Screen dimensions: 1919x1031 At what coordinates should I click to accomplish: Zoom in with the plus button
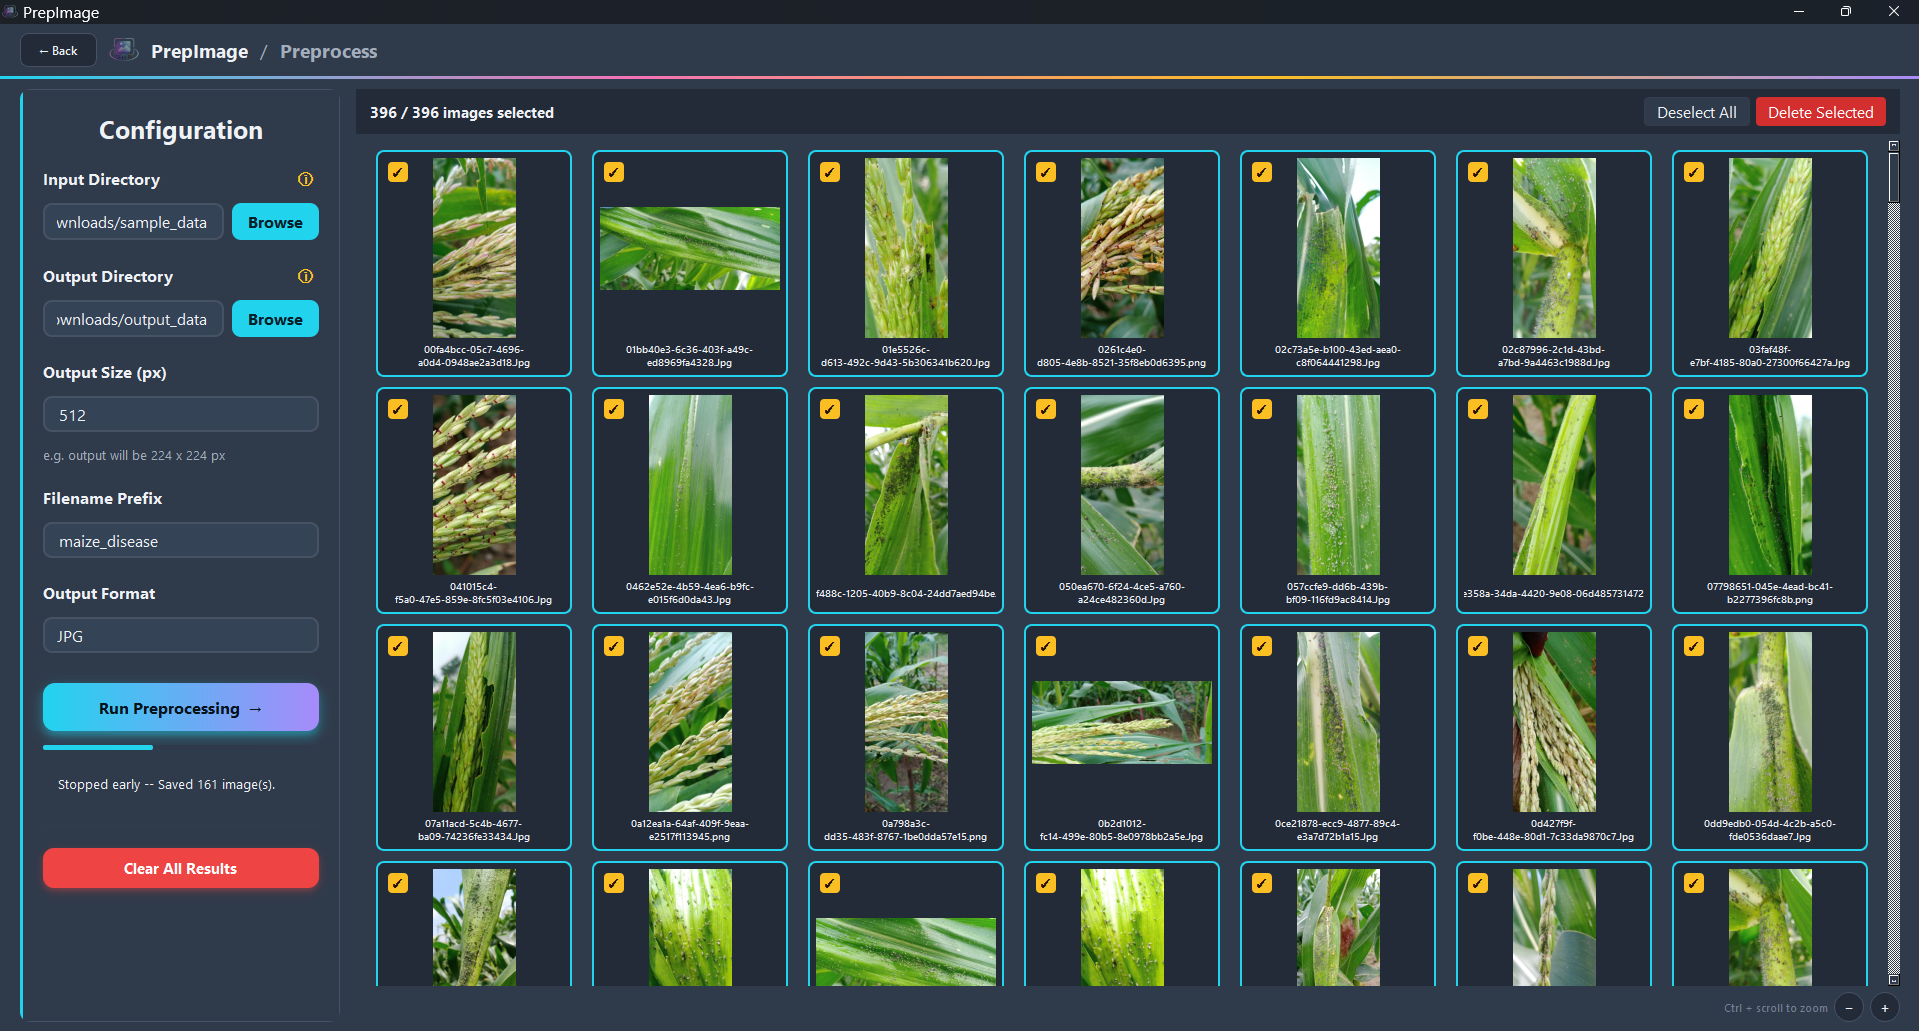[x=1885, y=1008]
